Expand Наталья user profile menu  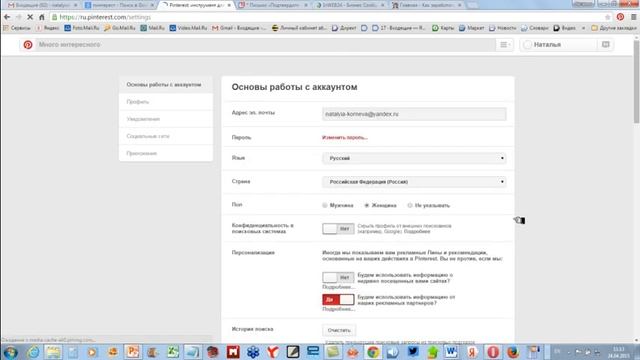558,44
